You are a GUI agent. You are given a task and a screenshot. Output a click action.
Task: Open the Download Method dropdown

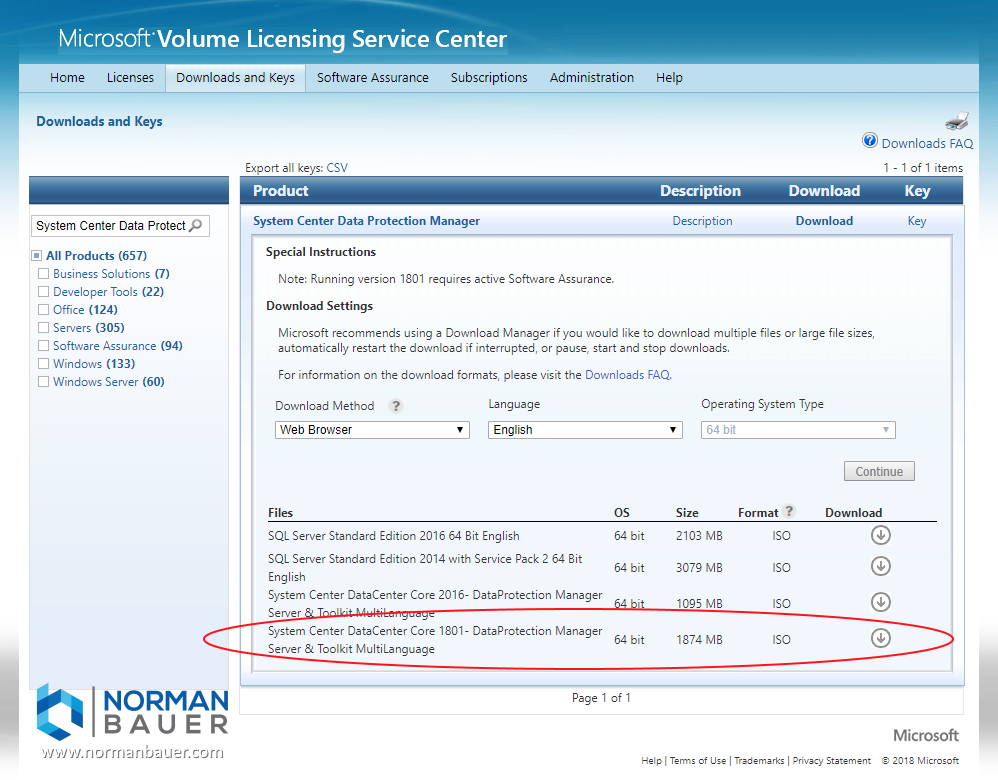372,430
